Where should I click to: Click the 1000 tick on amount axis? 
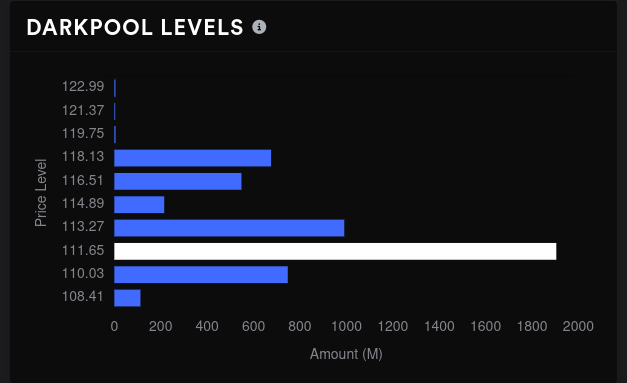(x=346, y=326)
